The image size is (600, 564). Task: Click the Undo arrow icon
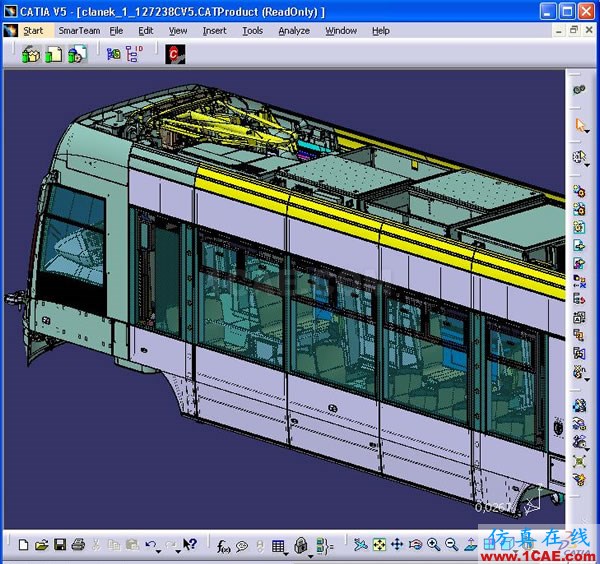(x=151, y=544)
